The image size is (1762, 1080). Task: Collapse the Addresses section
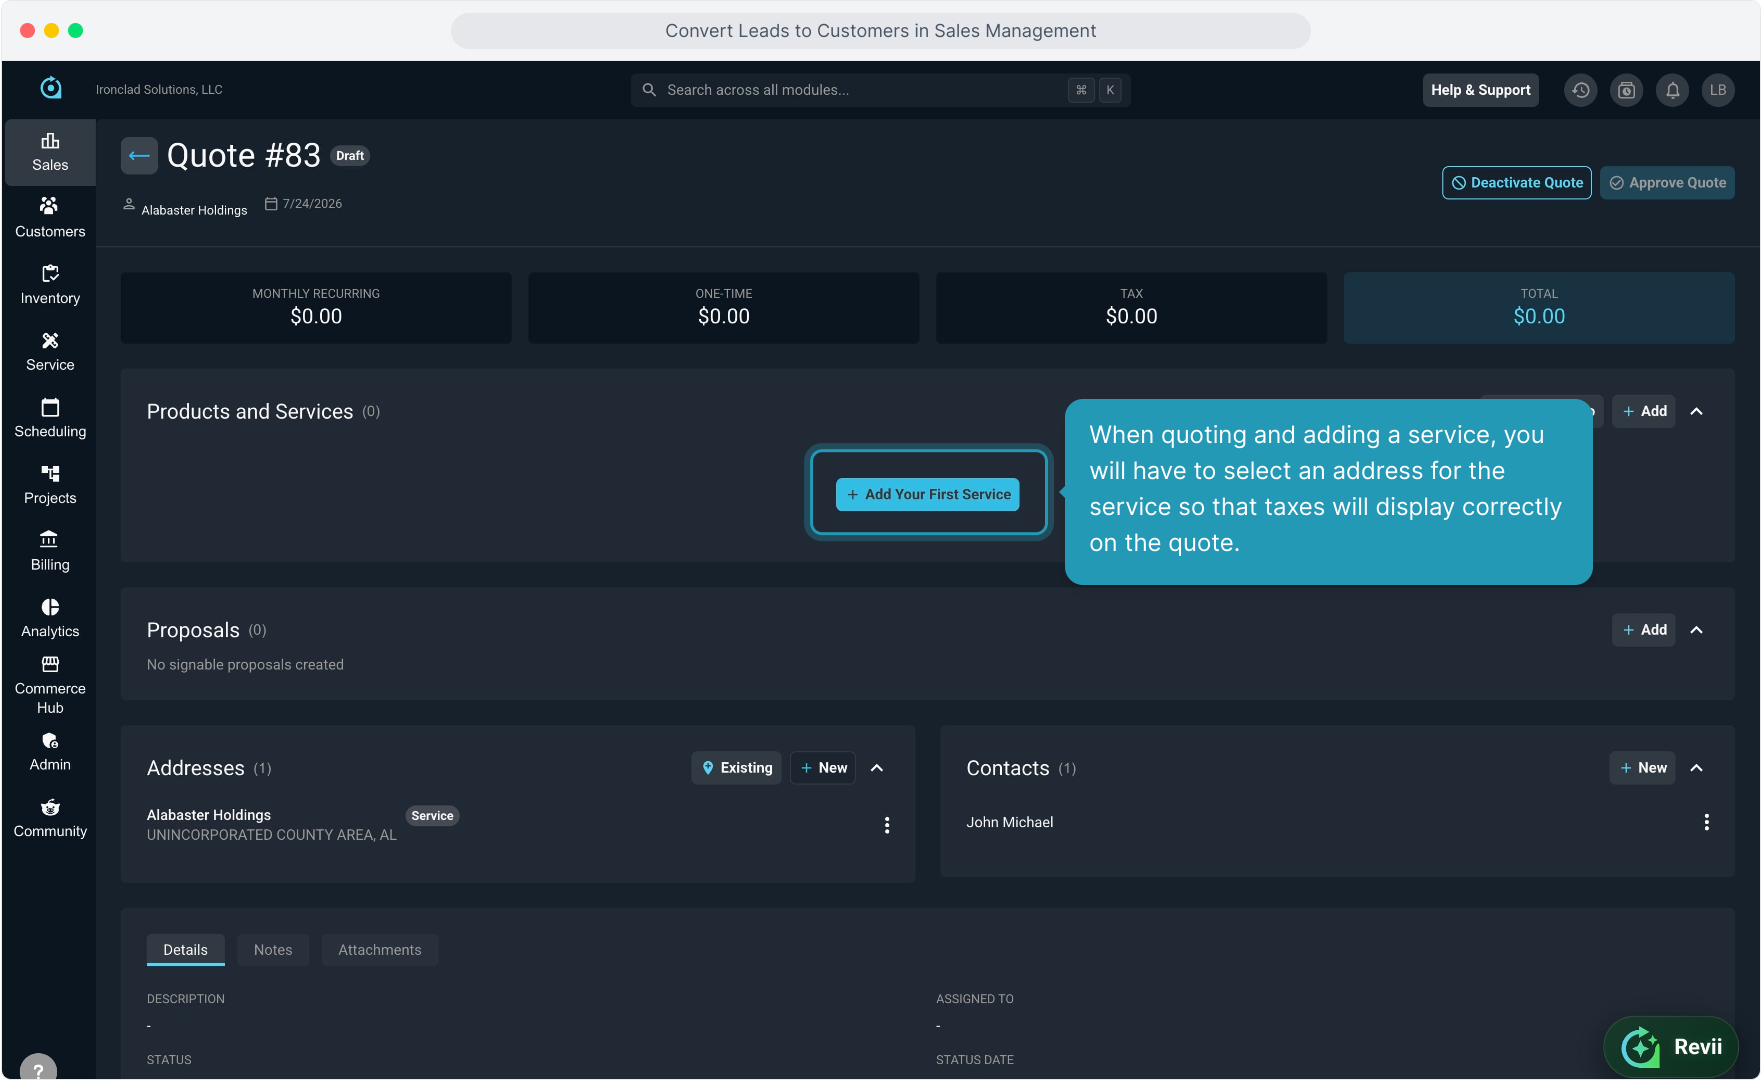click(877, 768)
